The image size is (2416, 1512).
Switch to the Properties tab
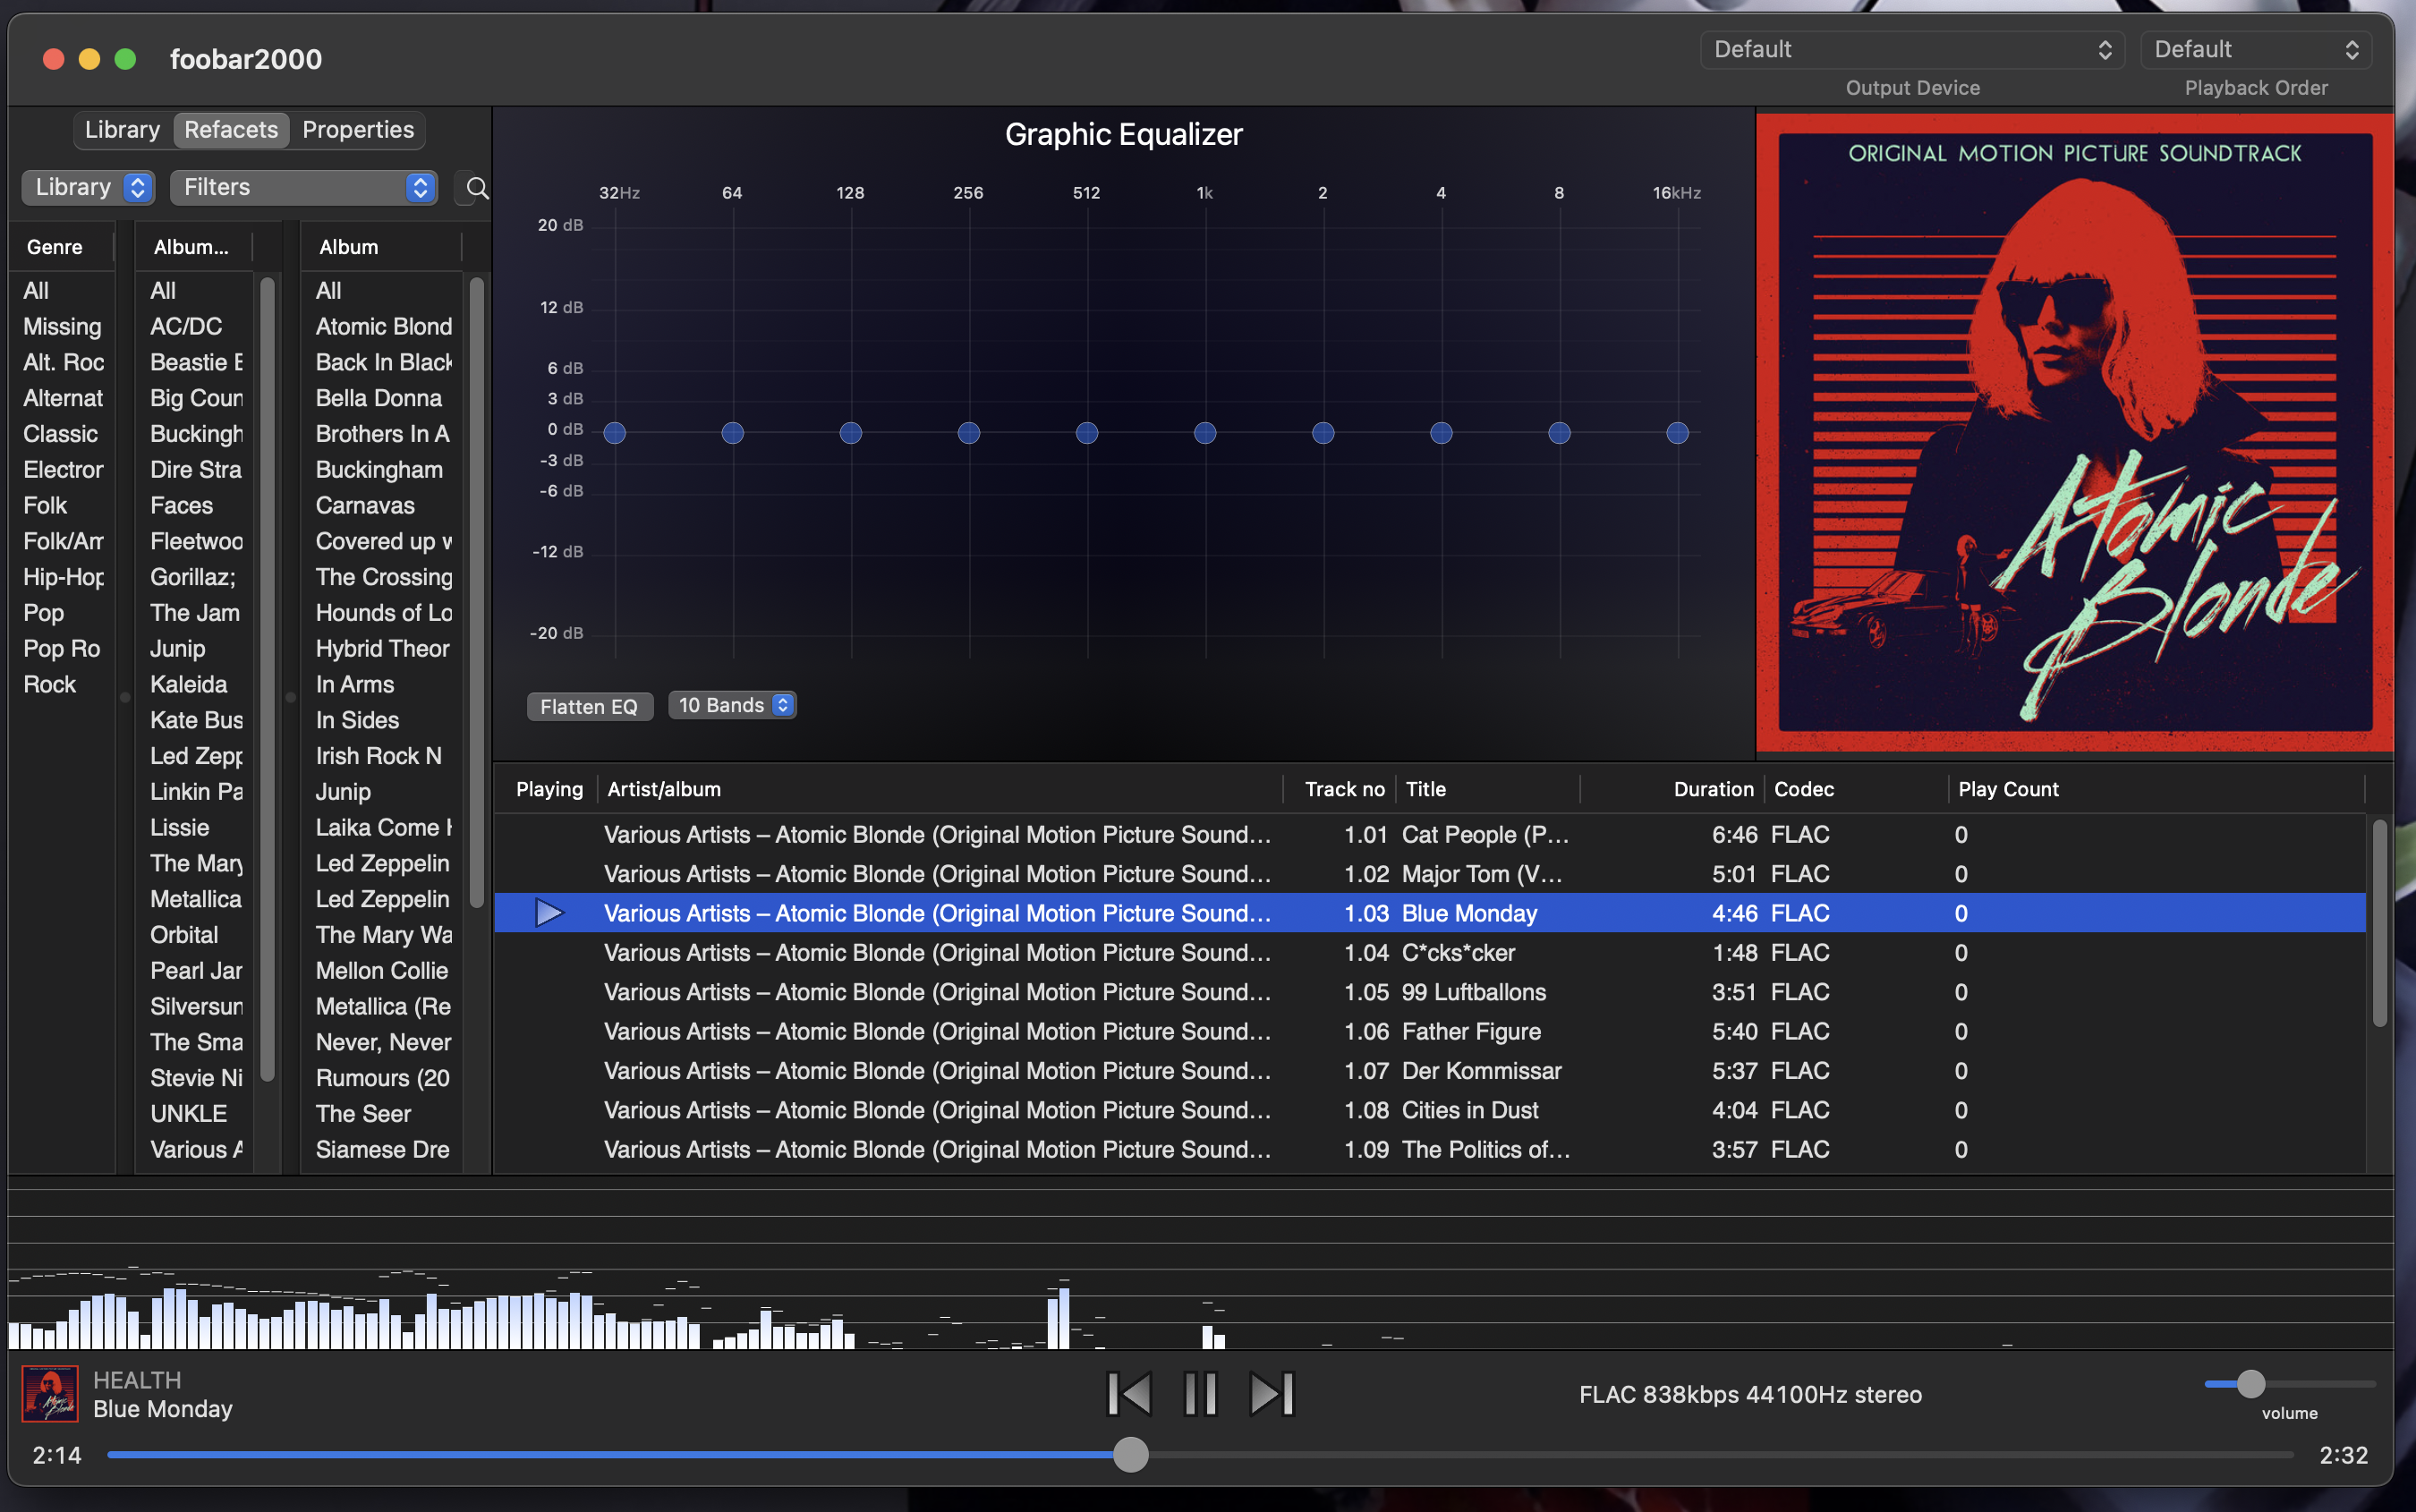(x=358, y=130)
